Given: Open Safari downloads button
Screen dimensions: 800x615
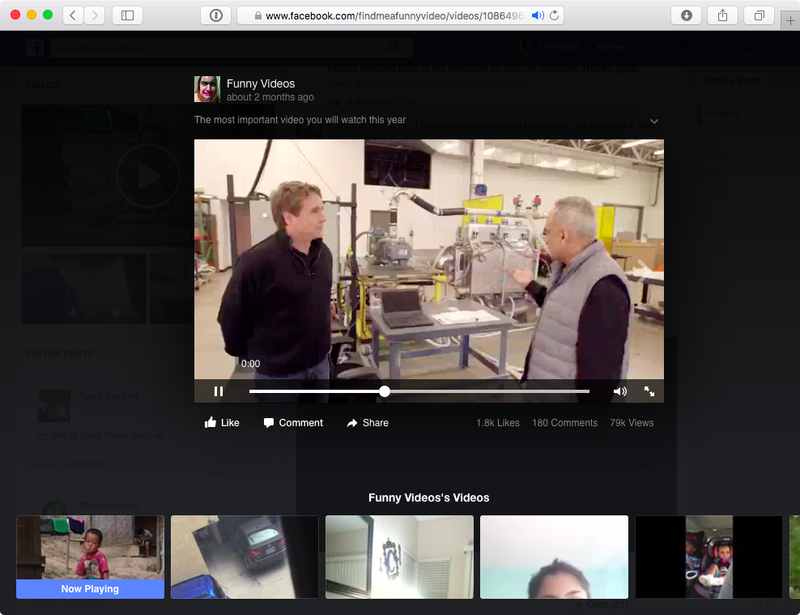Looking at the screenshot, I should click(x=686, y=15).
